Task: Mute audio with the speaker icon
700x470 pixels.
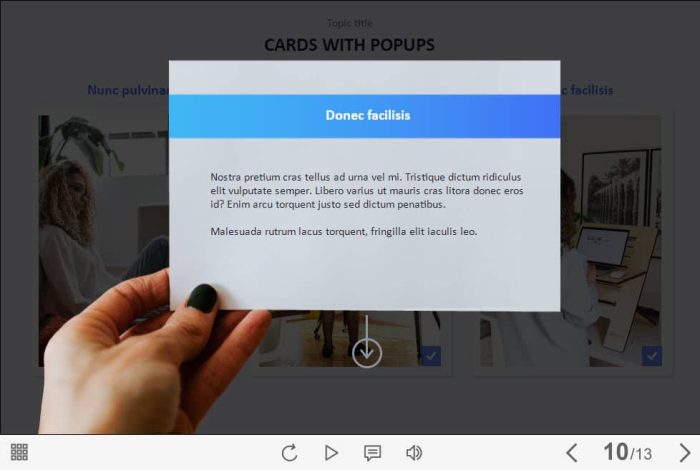Action: click(414, 453)
